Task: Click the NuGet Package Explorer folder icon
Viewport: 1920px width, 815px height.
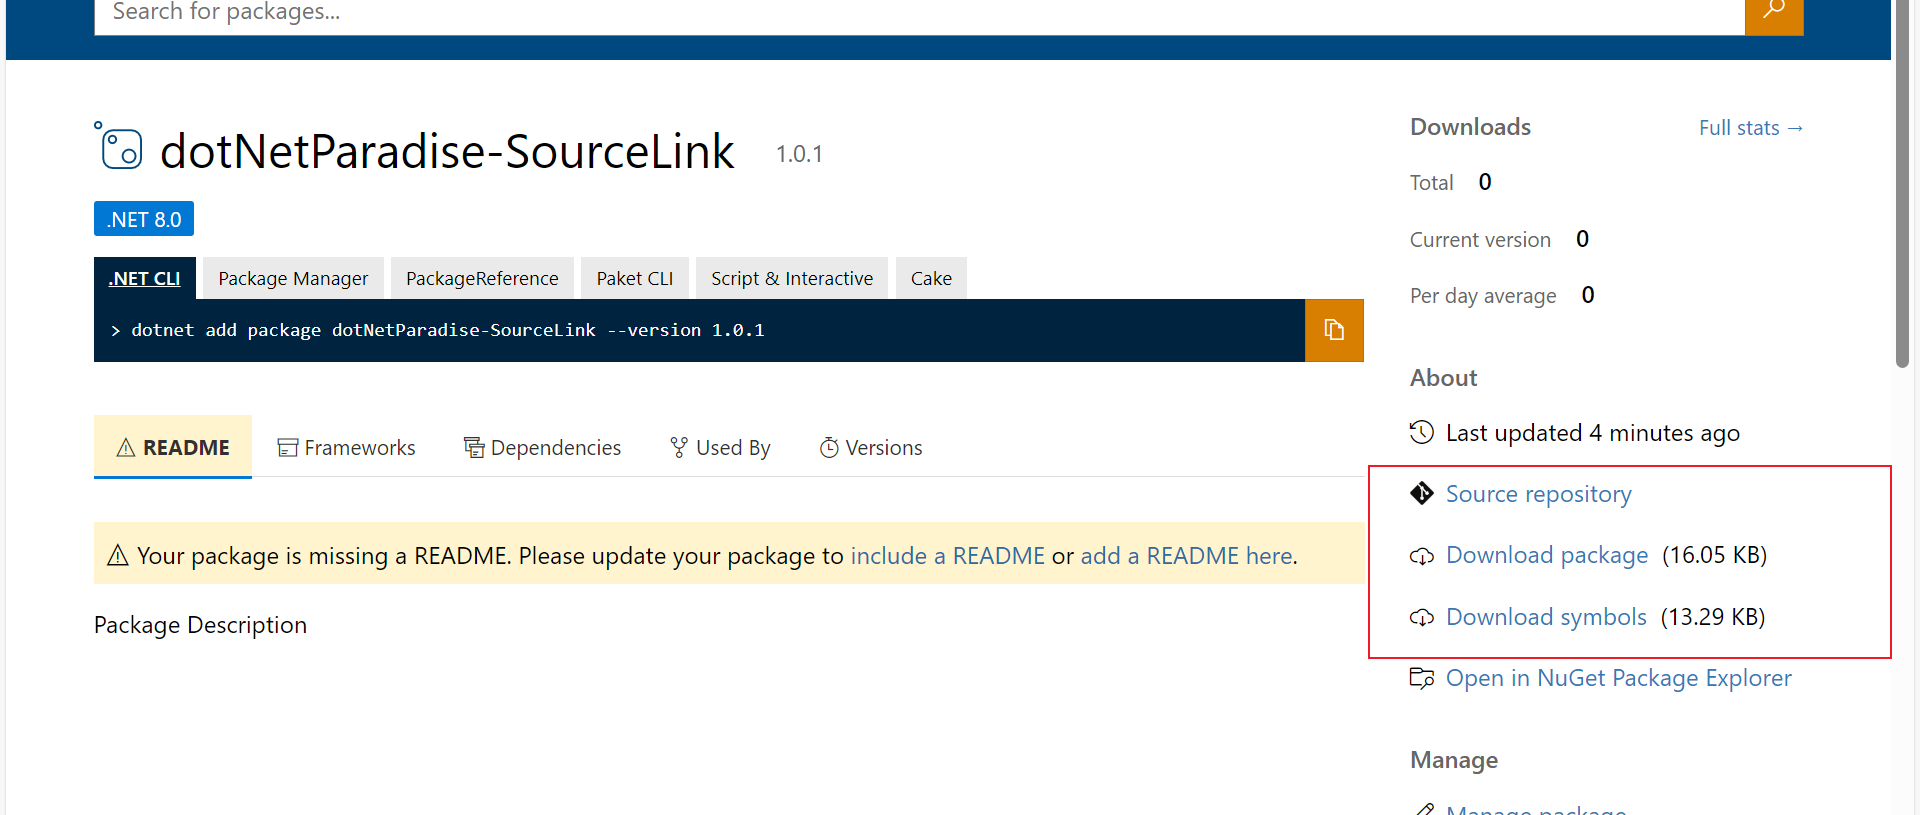Action: (x=1422, y=678)
